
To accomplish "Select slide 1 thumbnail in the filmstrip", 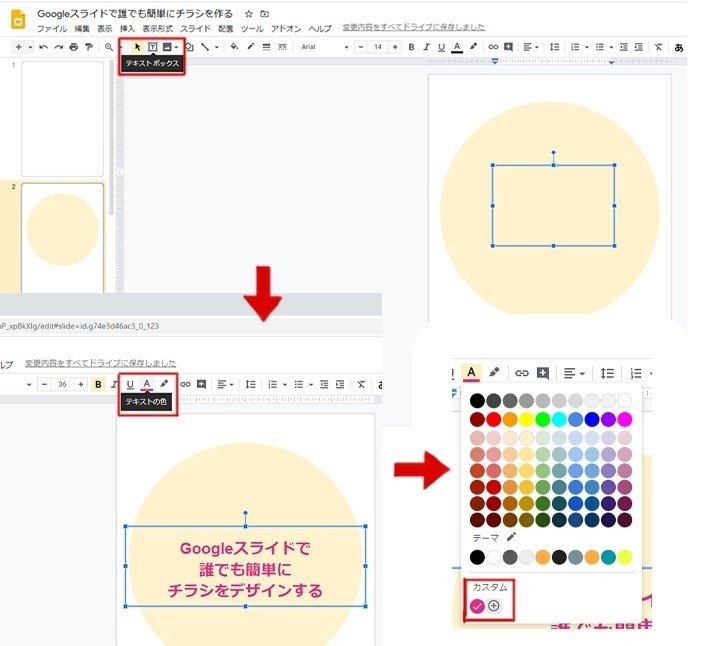I will coord(63,119).
